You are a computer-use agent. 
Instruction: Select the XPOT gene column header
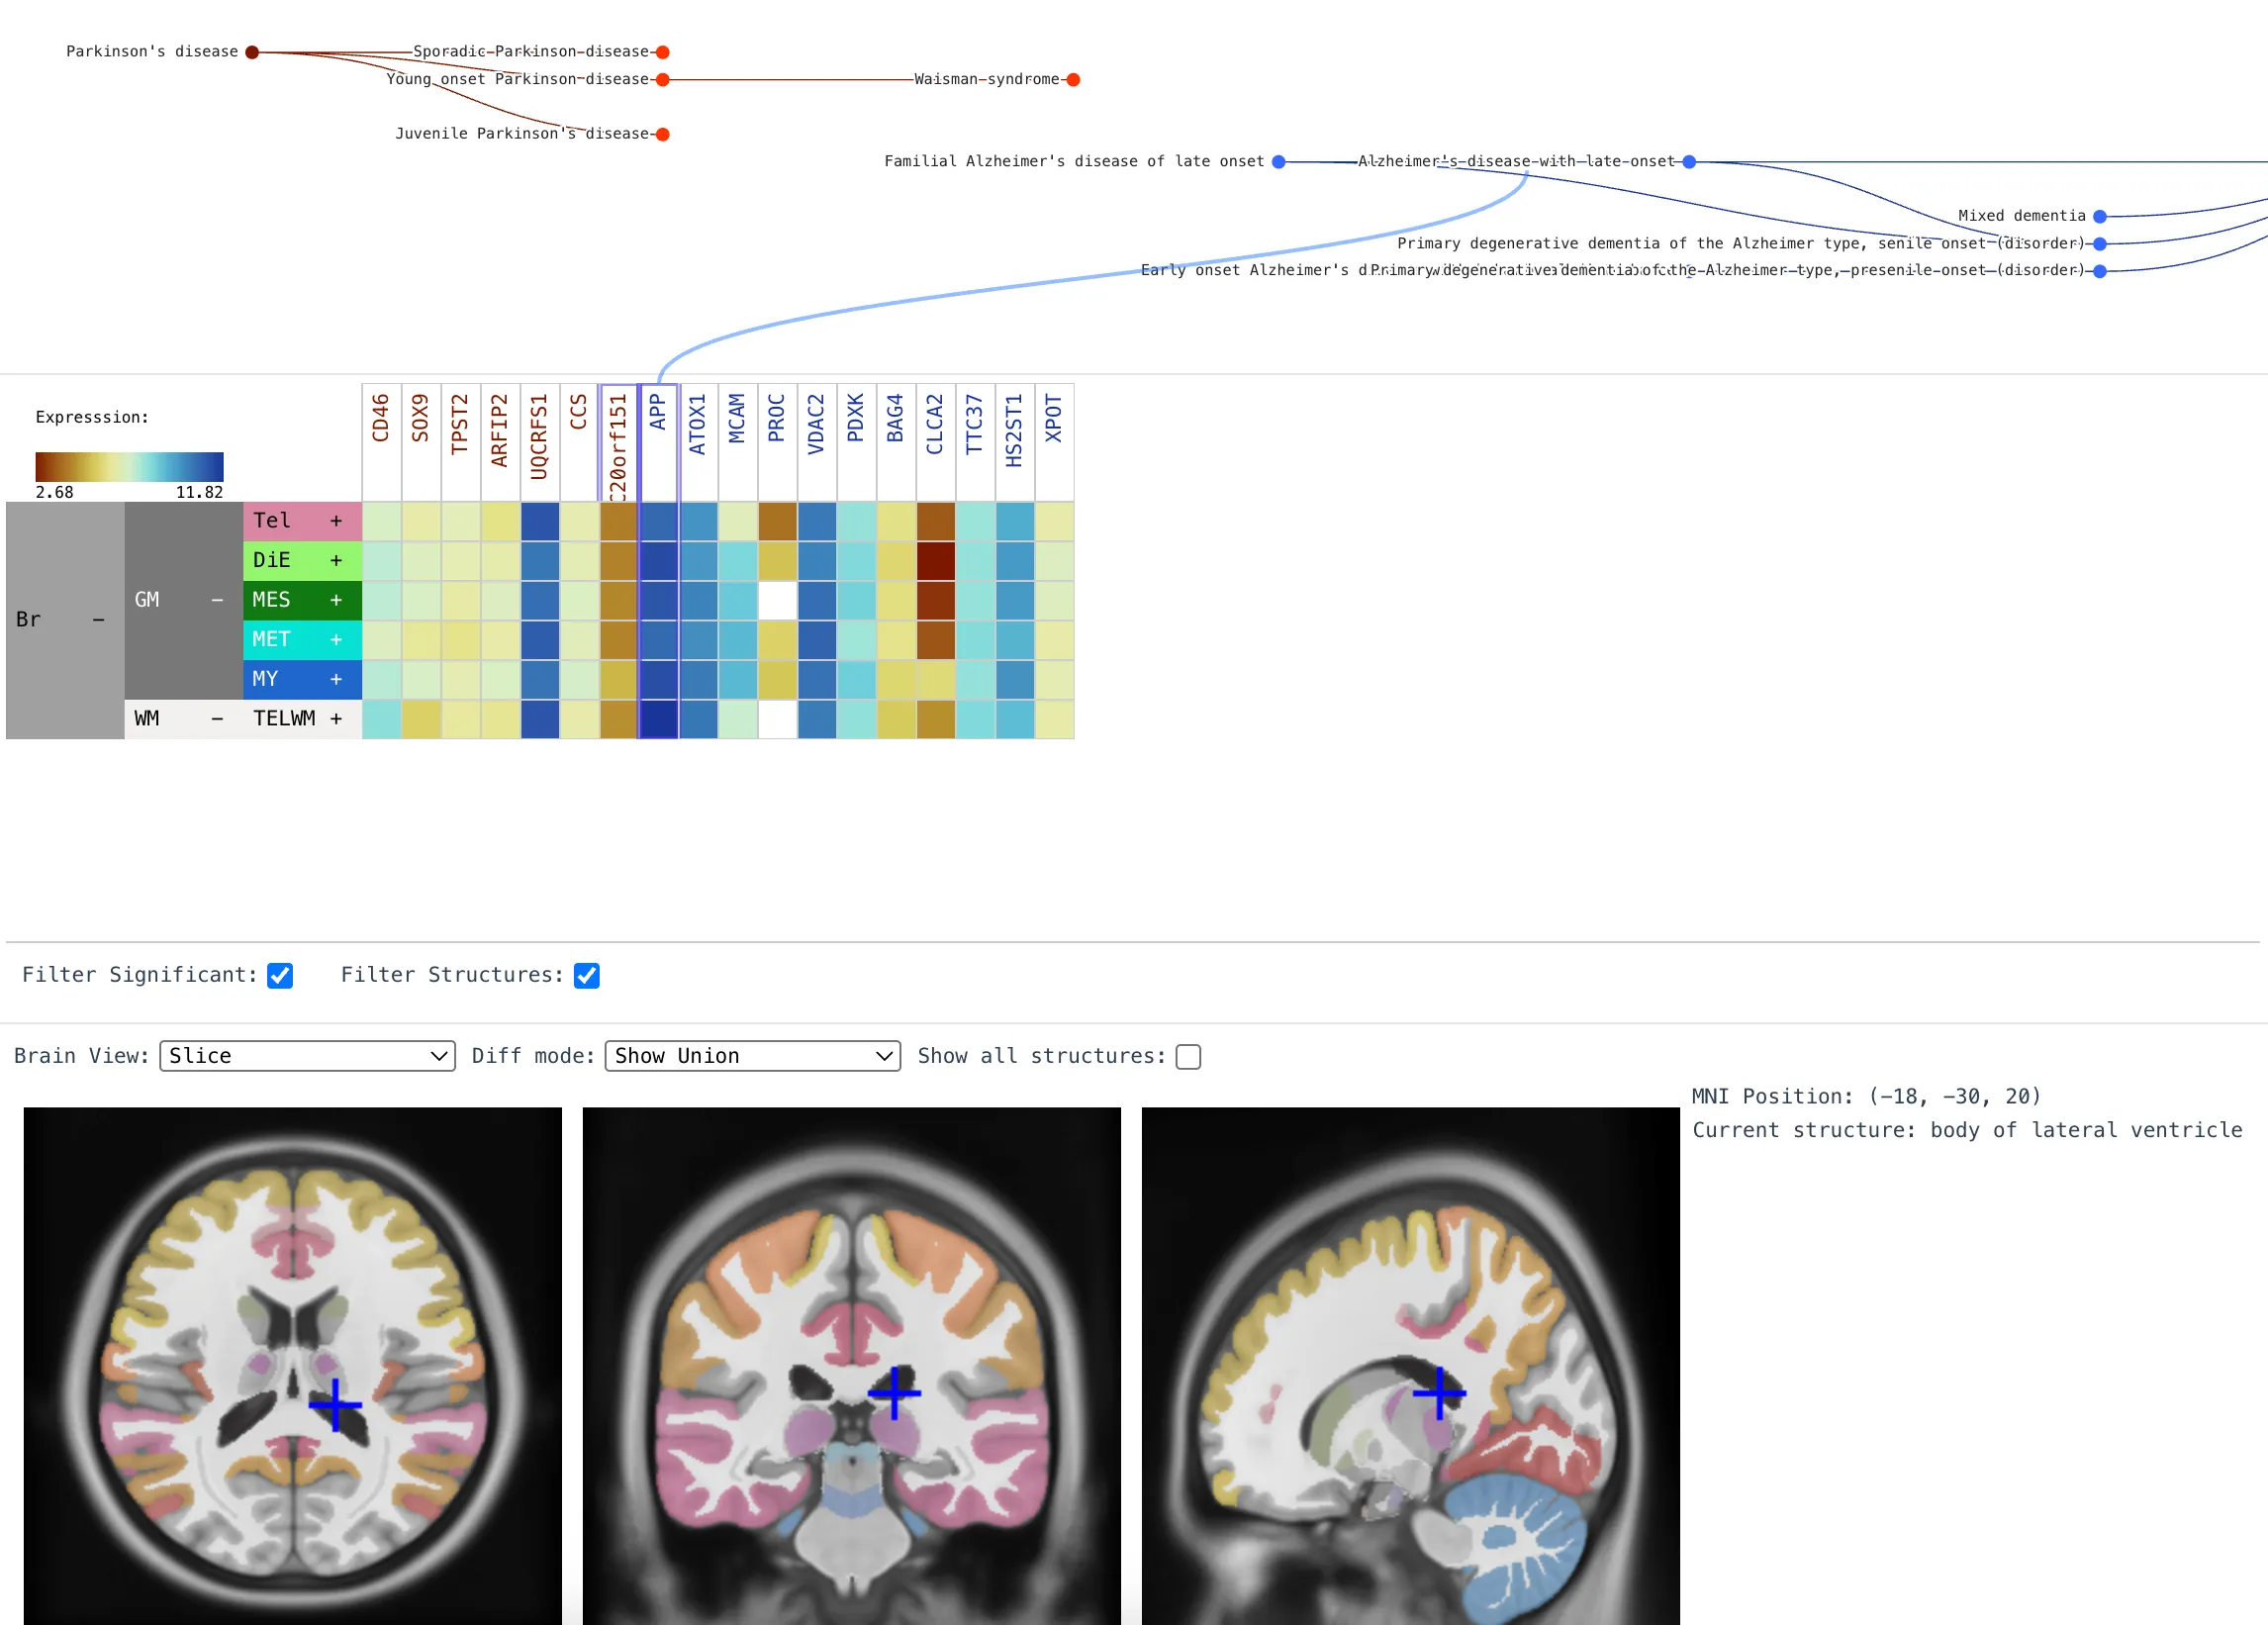[1054, 442]
